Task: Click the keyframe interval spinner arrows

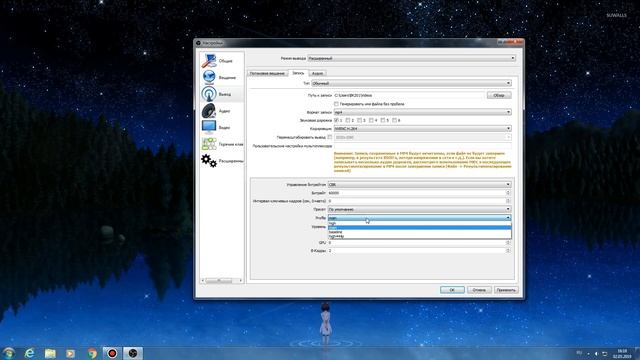Action: [x=508, y=201]
